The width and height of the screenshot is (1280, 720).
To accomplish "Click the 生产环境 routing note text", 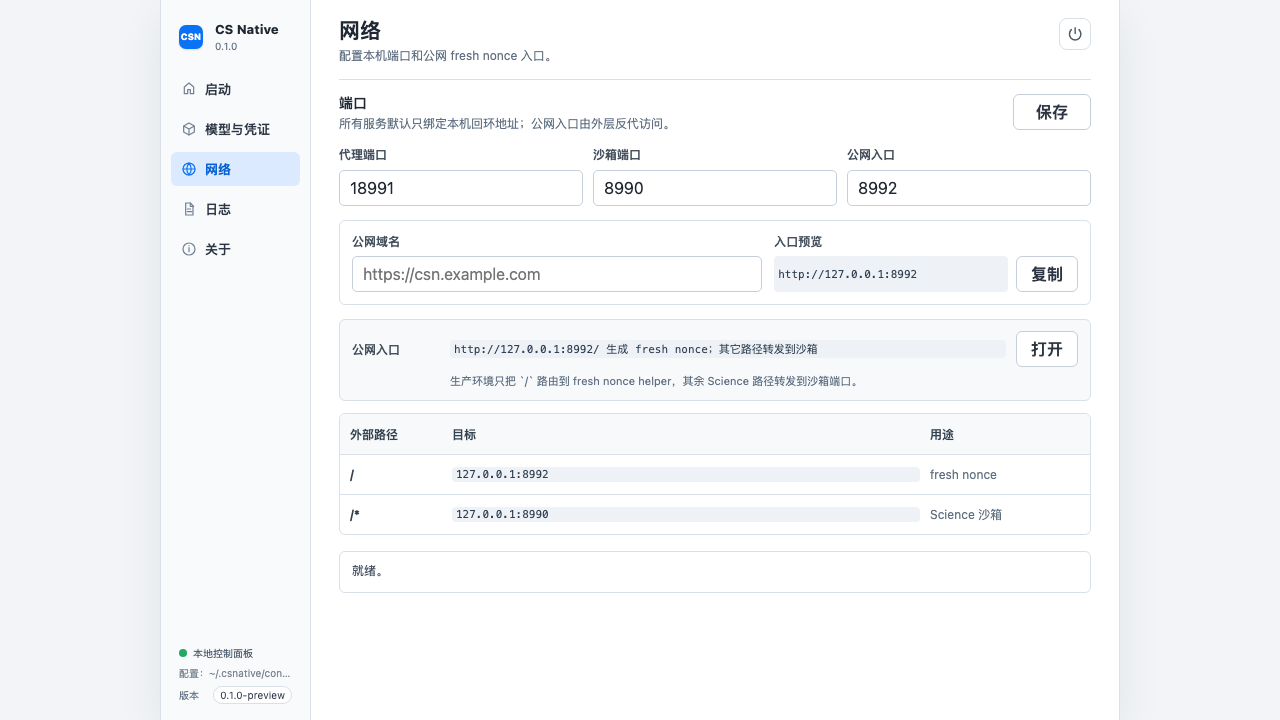I will (x=654, y=381).
